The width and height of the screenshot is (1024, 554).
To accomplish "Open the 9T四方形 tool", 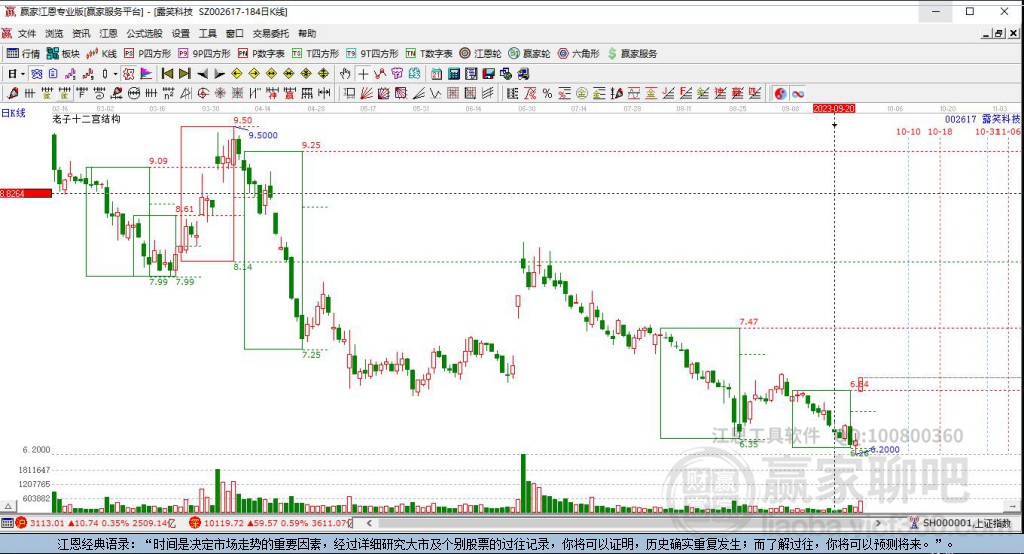I will tap(372, 54).
